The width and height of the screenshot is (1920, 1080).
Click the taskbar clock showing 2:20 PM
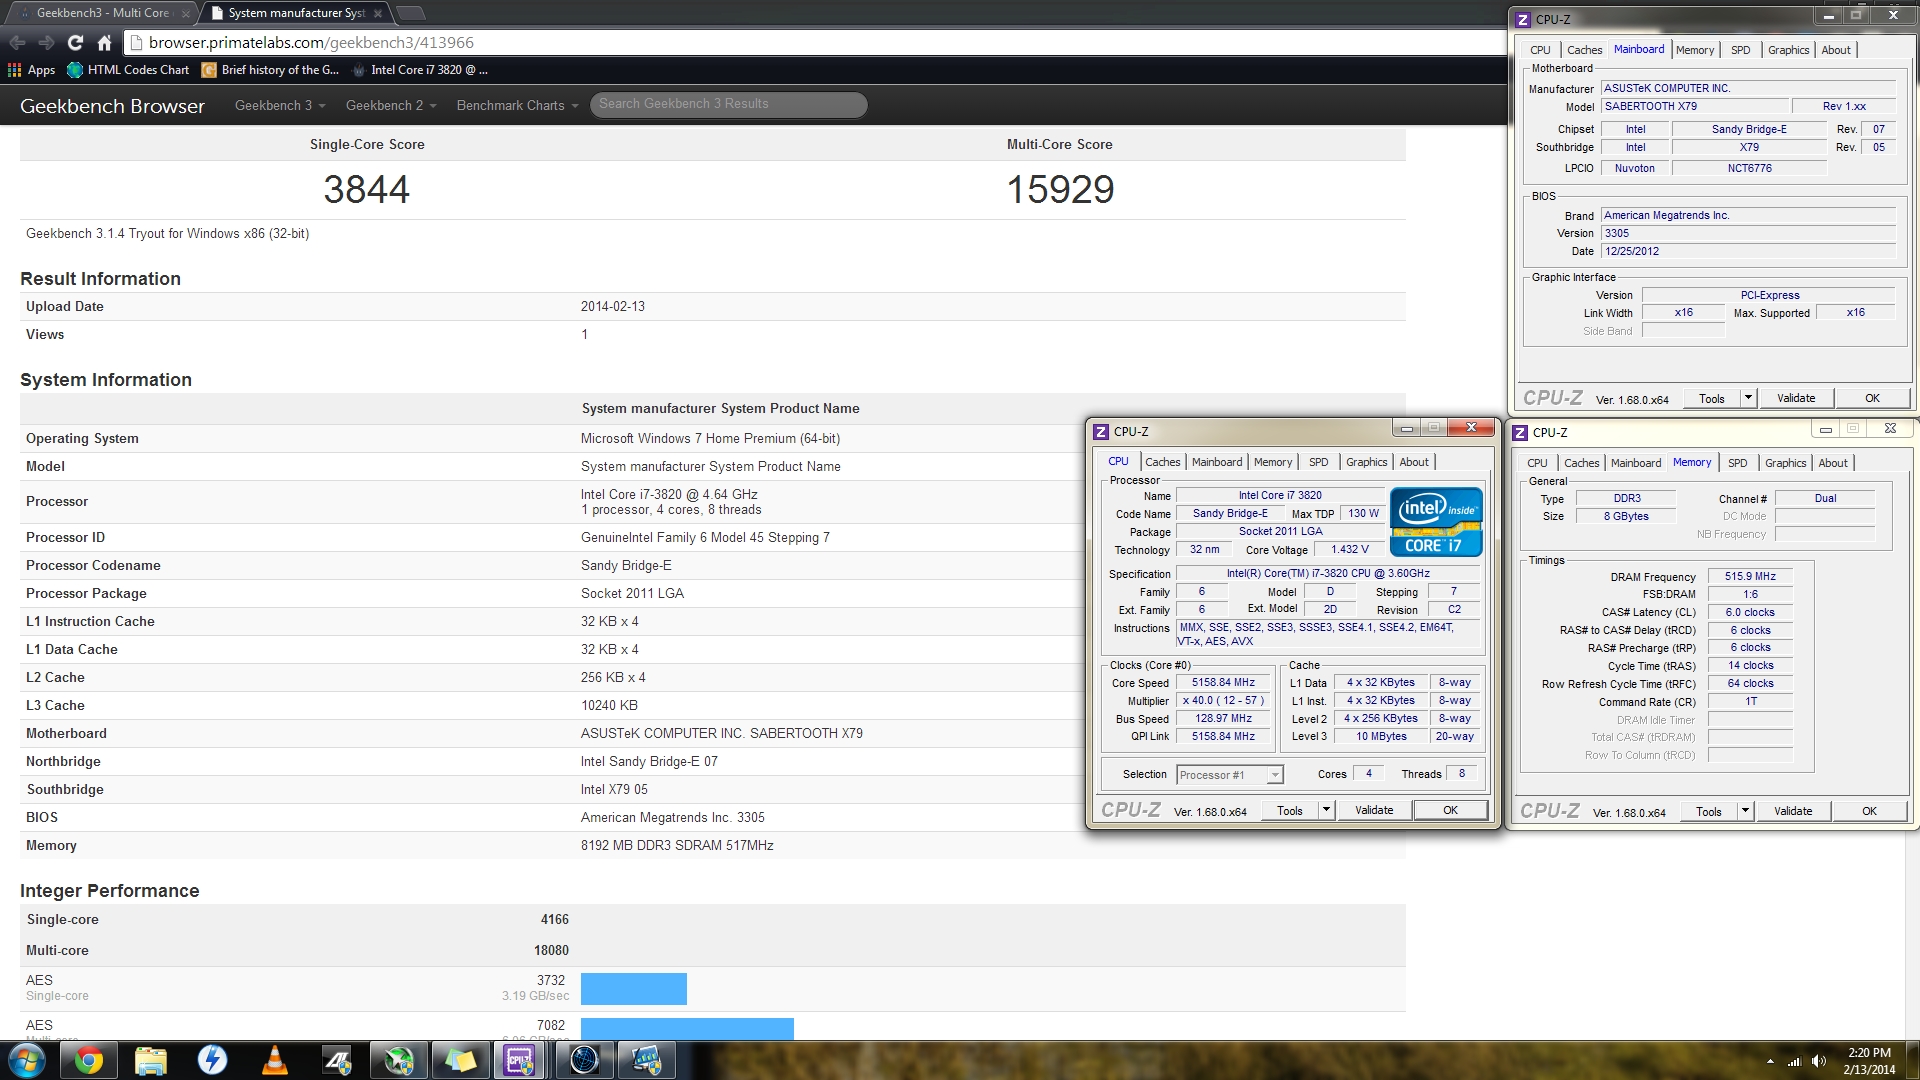[1869, 1061]
